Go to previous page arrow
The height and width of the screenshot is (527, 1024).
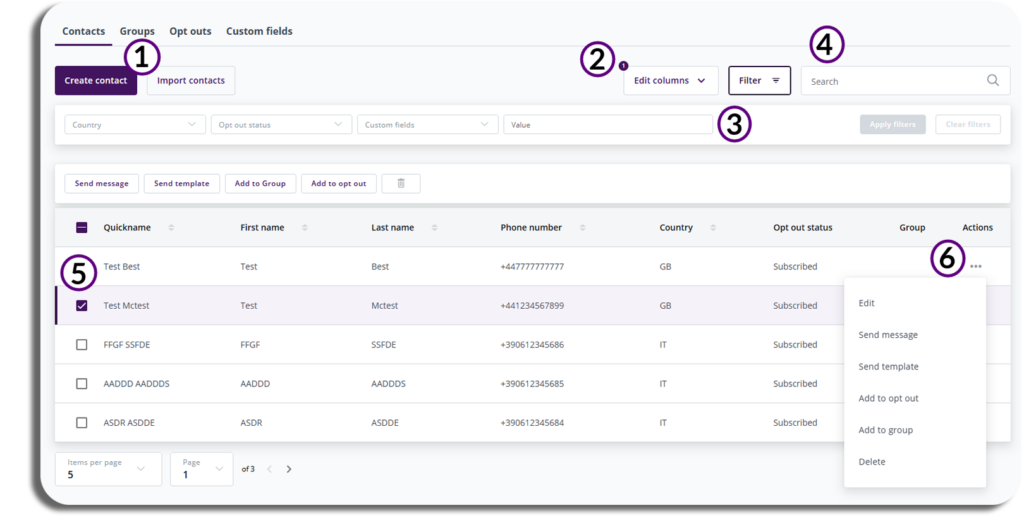pyautogui.click(x=269, y=469)
